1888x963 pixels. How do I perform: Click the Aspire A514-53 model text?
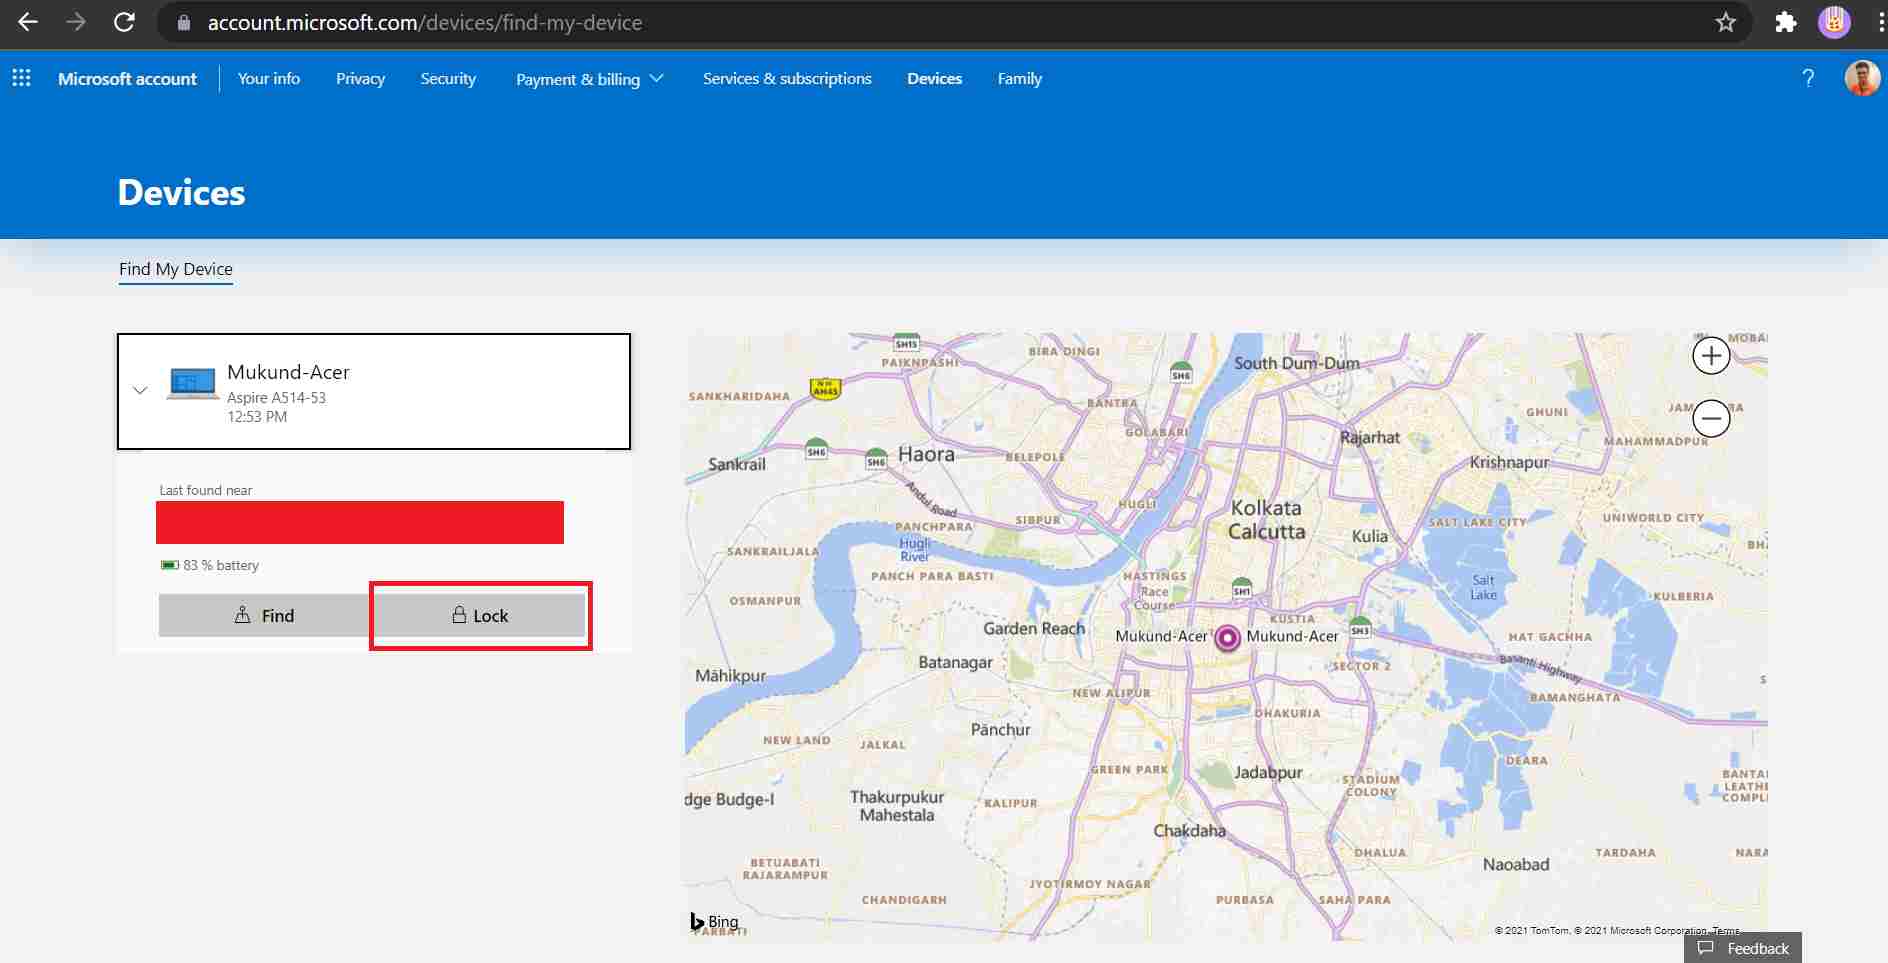[x=276, y=397]
